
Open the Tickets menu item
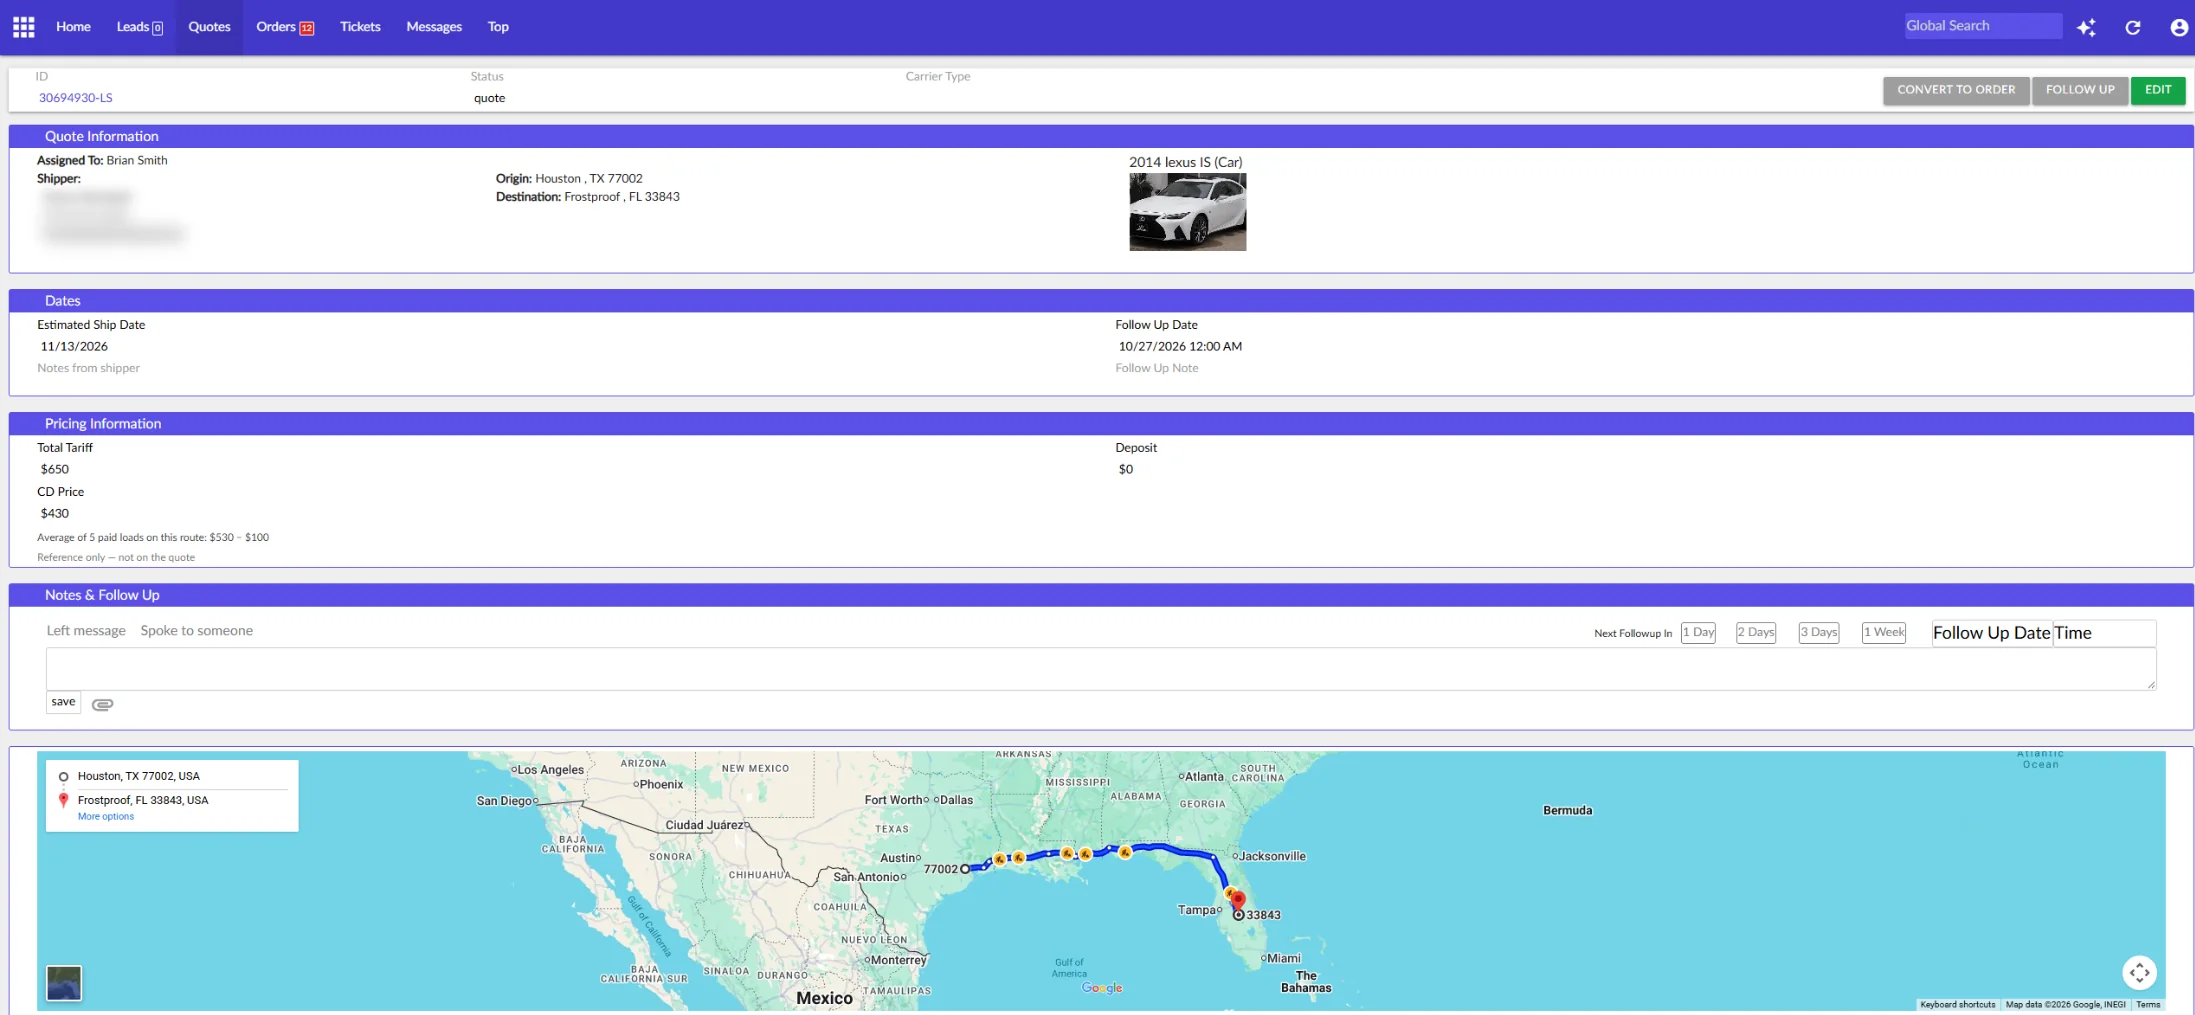click(x=360, y=27)
